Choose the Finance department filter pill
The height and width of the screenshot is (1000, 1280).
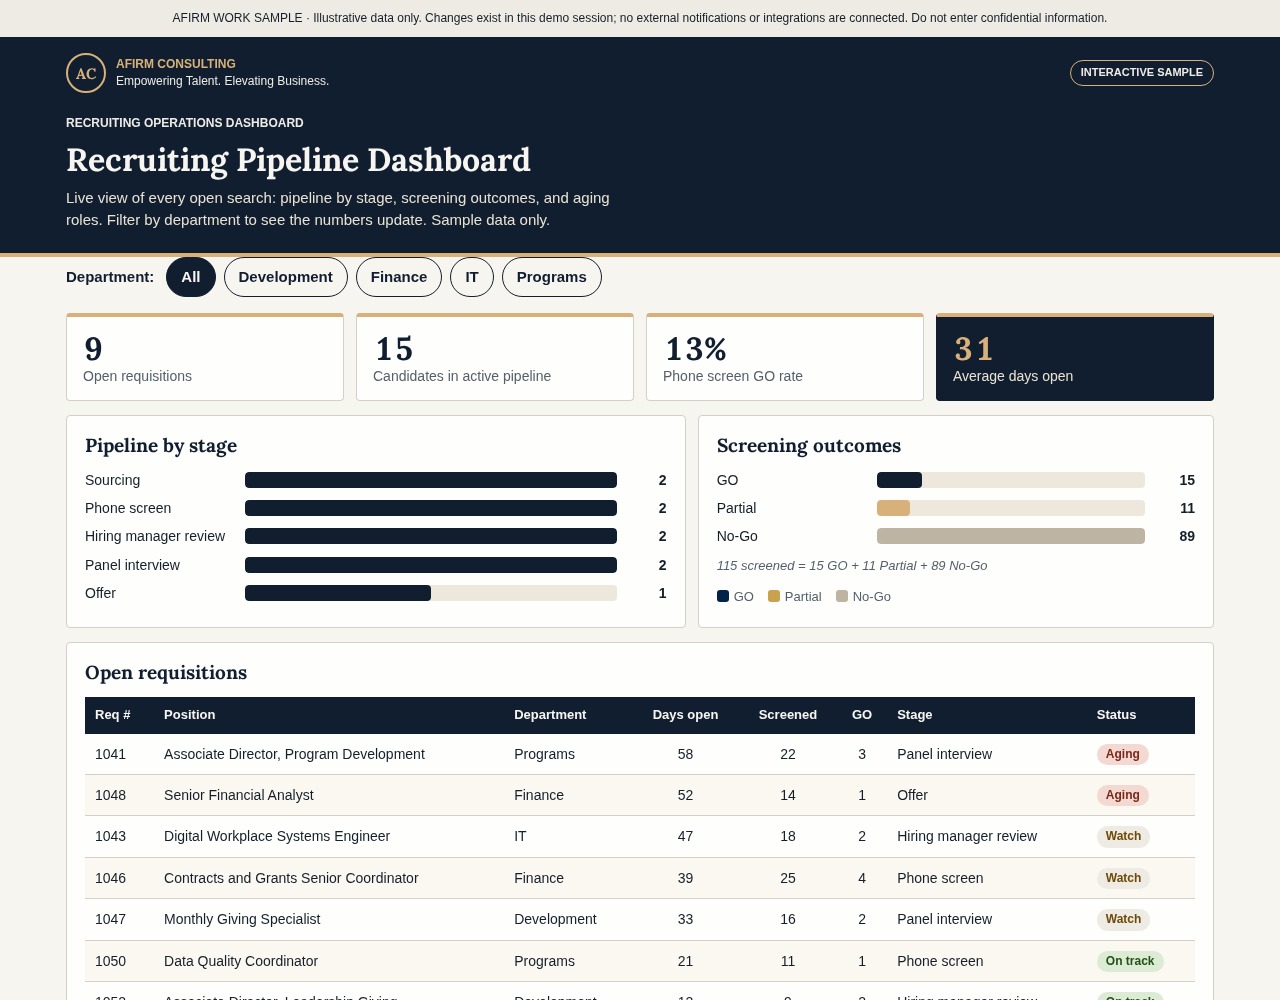(399, 277)
